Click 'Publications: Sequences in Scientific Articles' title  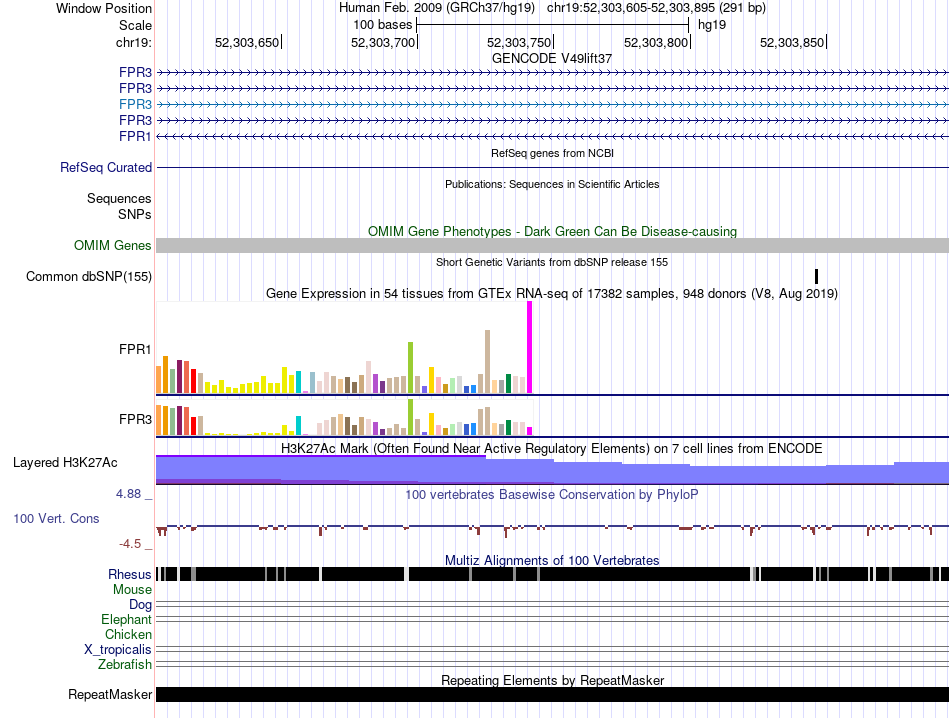pos(552,184)
